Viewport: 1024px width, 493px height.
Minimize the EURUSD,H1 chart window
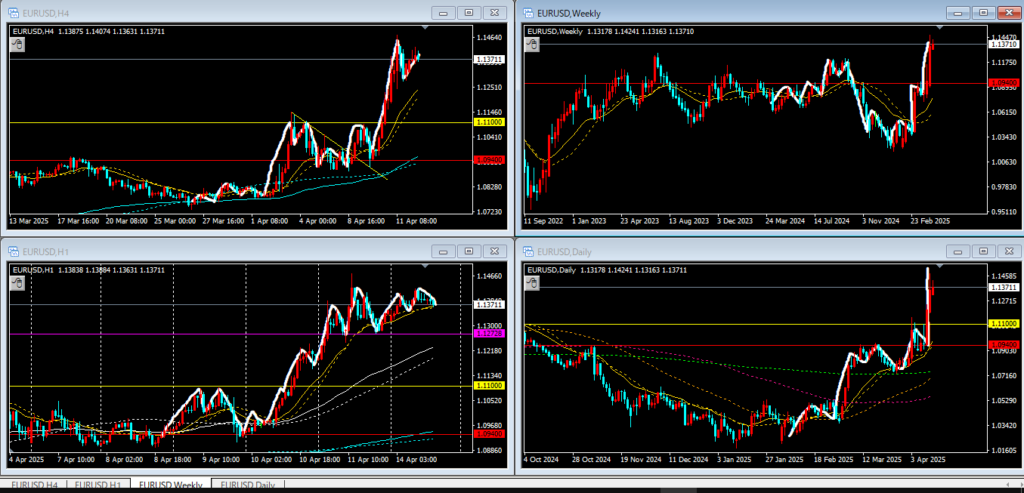443,250
